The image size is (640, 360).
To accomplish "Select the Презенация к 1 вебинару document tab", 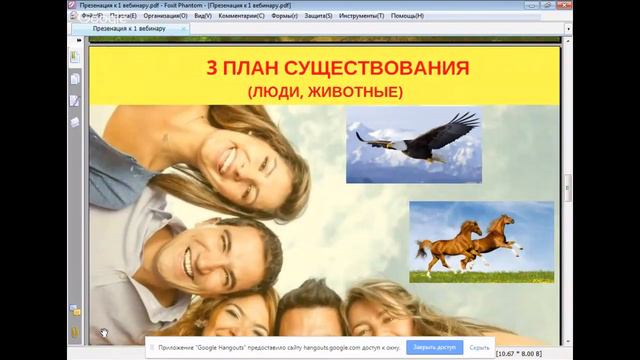I will coord(129,29).
